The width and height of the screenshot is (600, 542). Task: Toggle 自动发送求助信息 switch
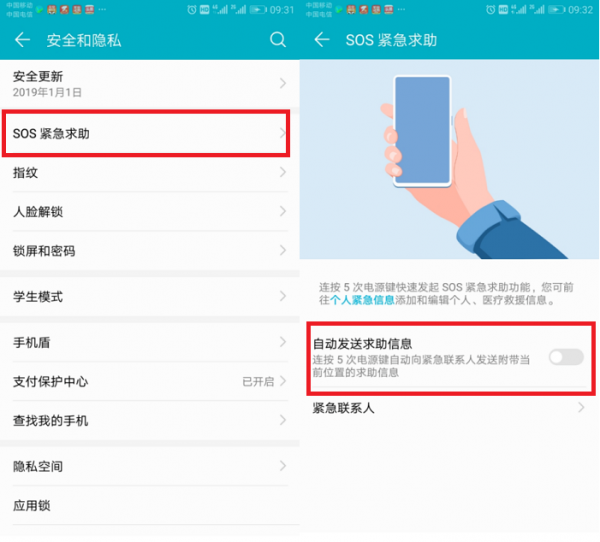pos(565,357)
